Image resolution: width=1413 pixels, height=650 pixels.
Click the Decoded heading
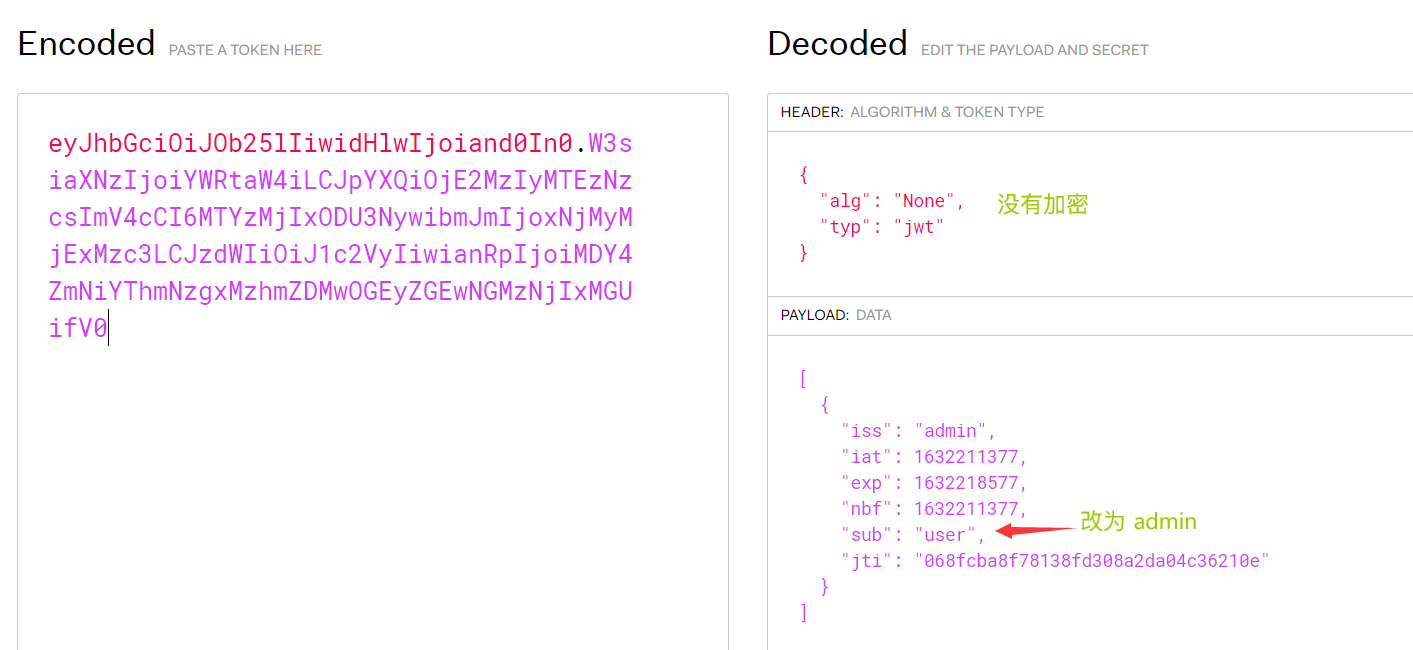click(x=837, y=43)
